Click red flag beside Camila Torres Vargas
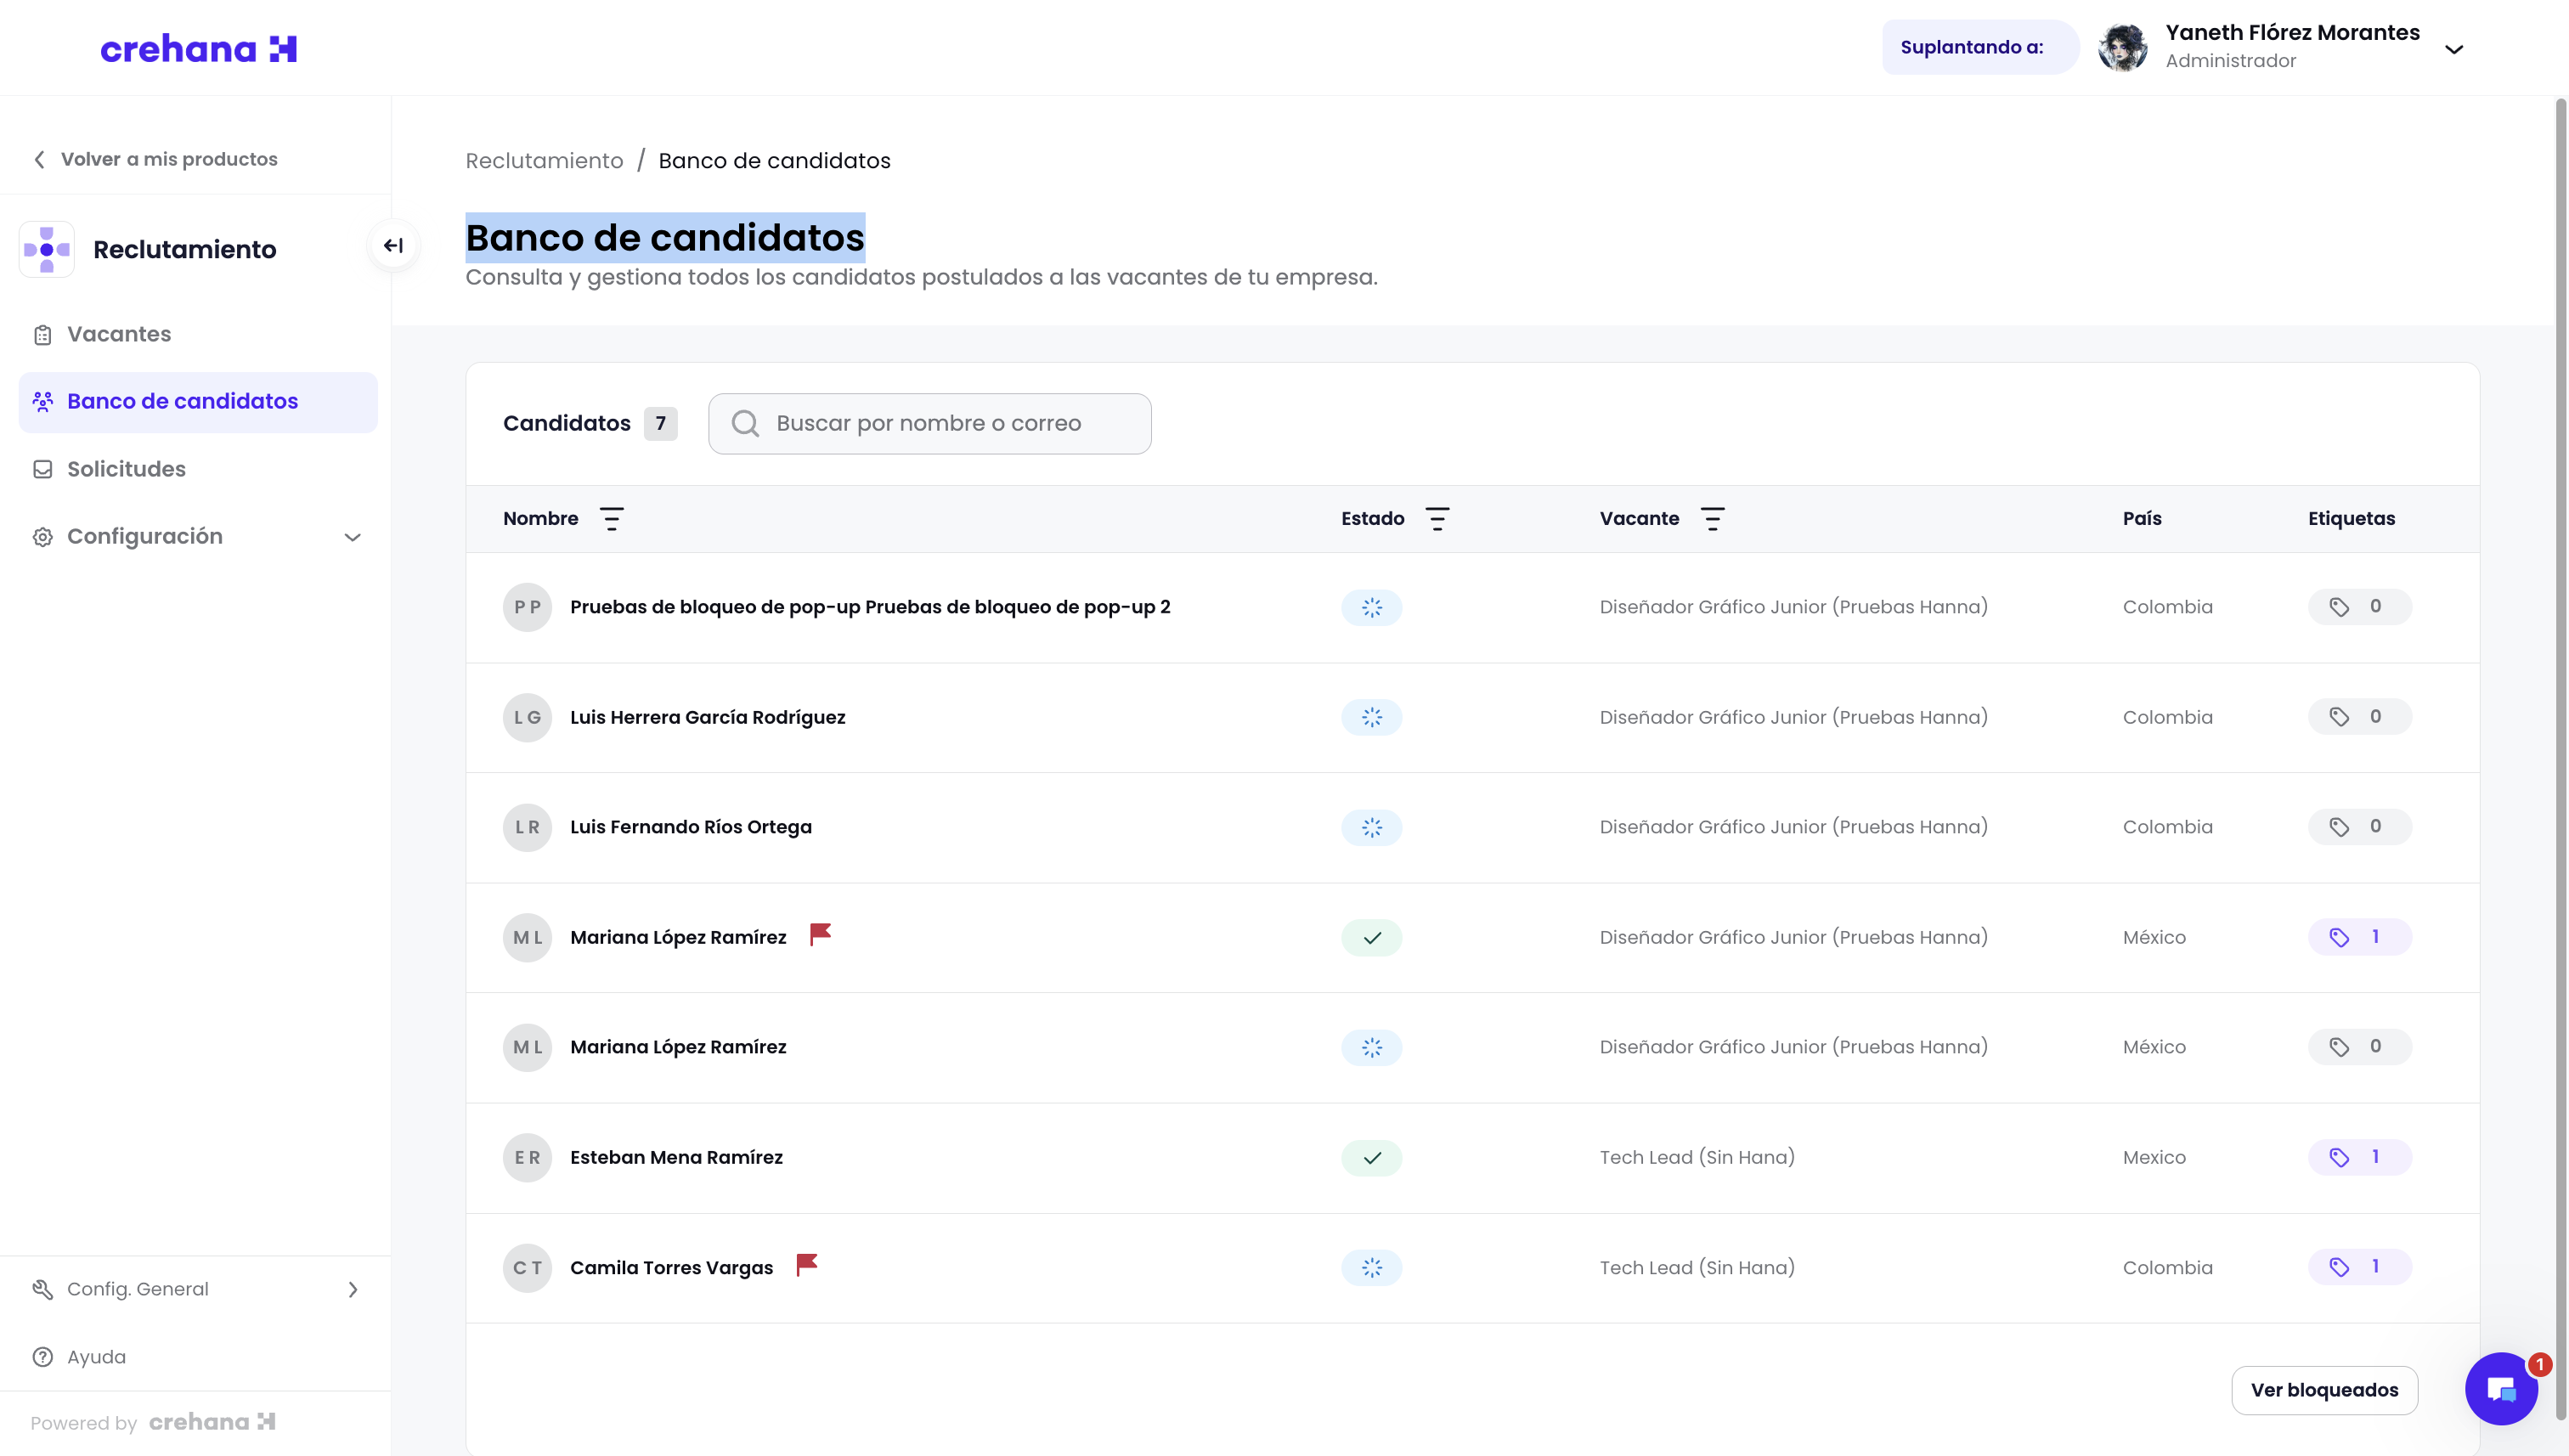 (806, 1265)
